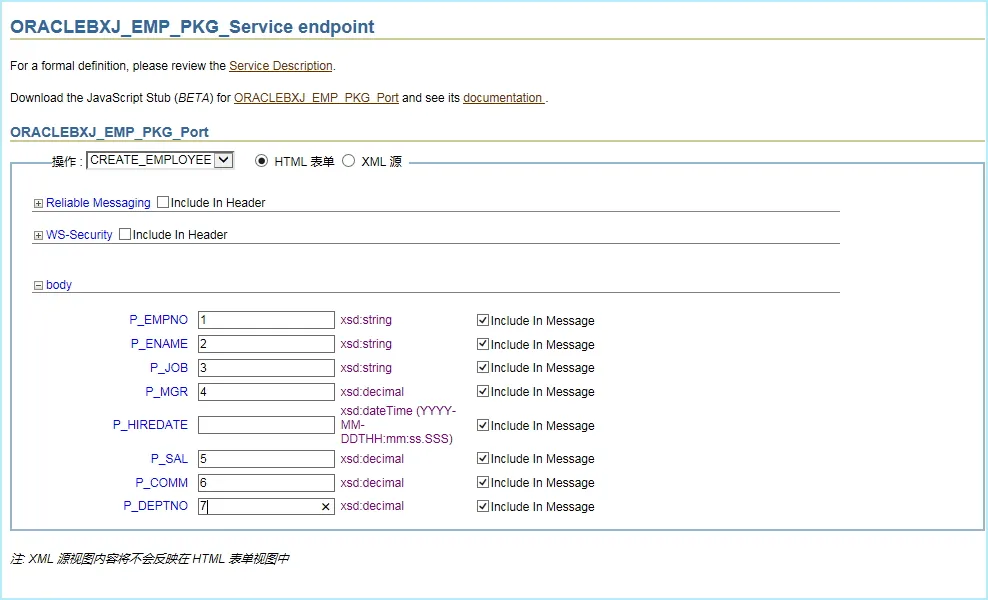Toggle Reliable Messaging Include In Header checkbox
This screenshot has width=988, height=600.
tap(163, 203)
